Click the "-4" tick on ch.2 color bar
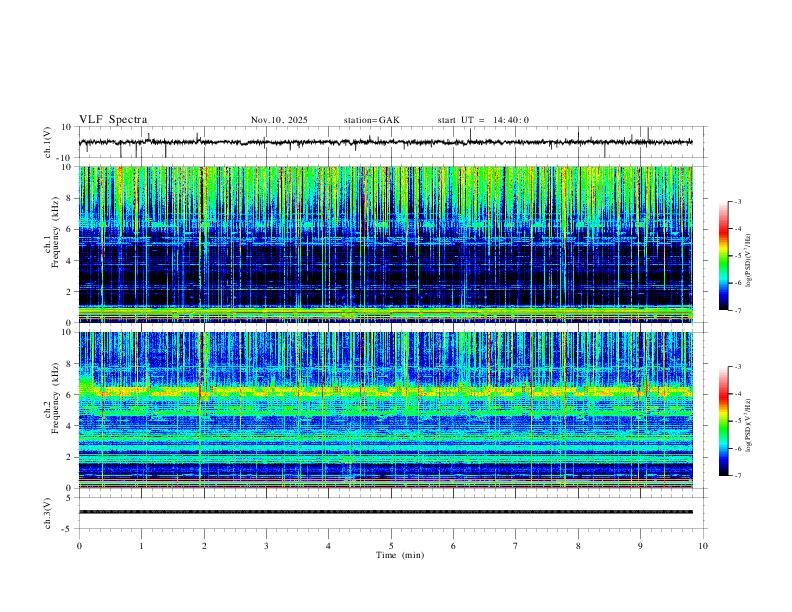792x612 pixels. (x=737, y=394)
